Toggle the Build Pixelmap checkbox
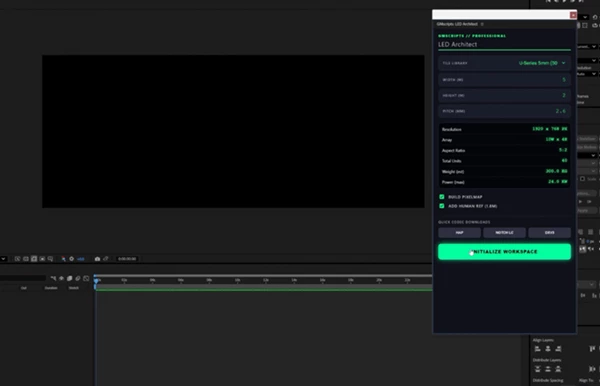The height and width of the screenshot is (386, 600). click(442, 197)
